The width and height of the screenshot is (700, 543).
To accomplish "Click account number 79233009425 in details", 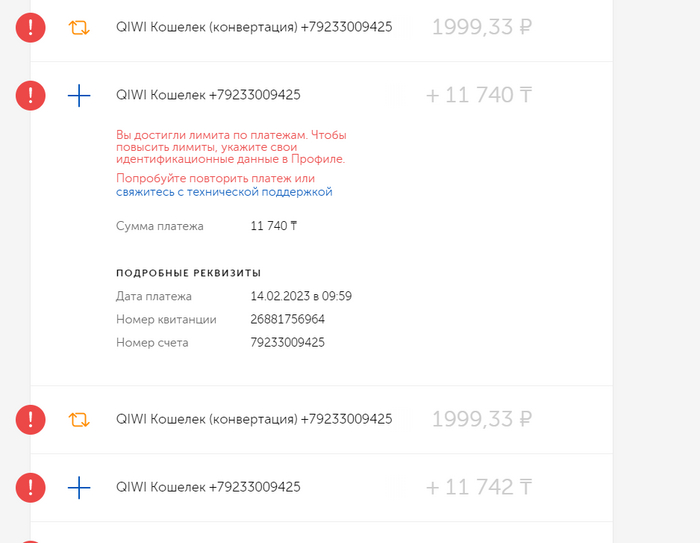I will (287, 343).
